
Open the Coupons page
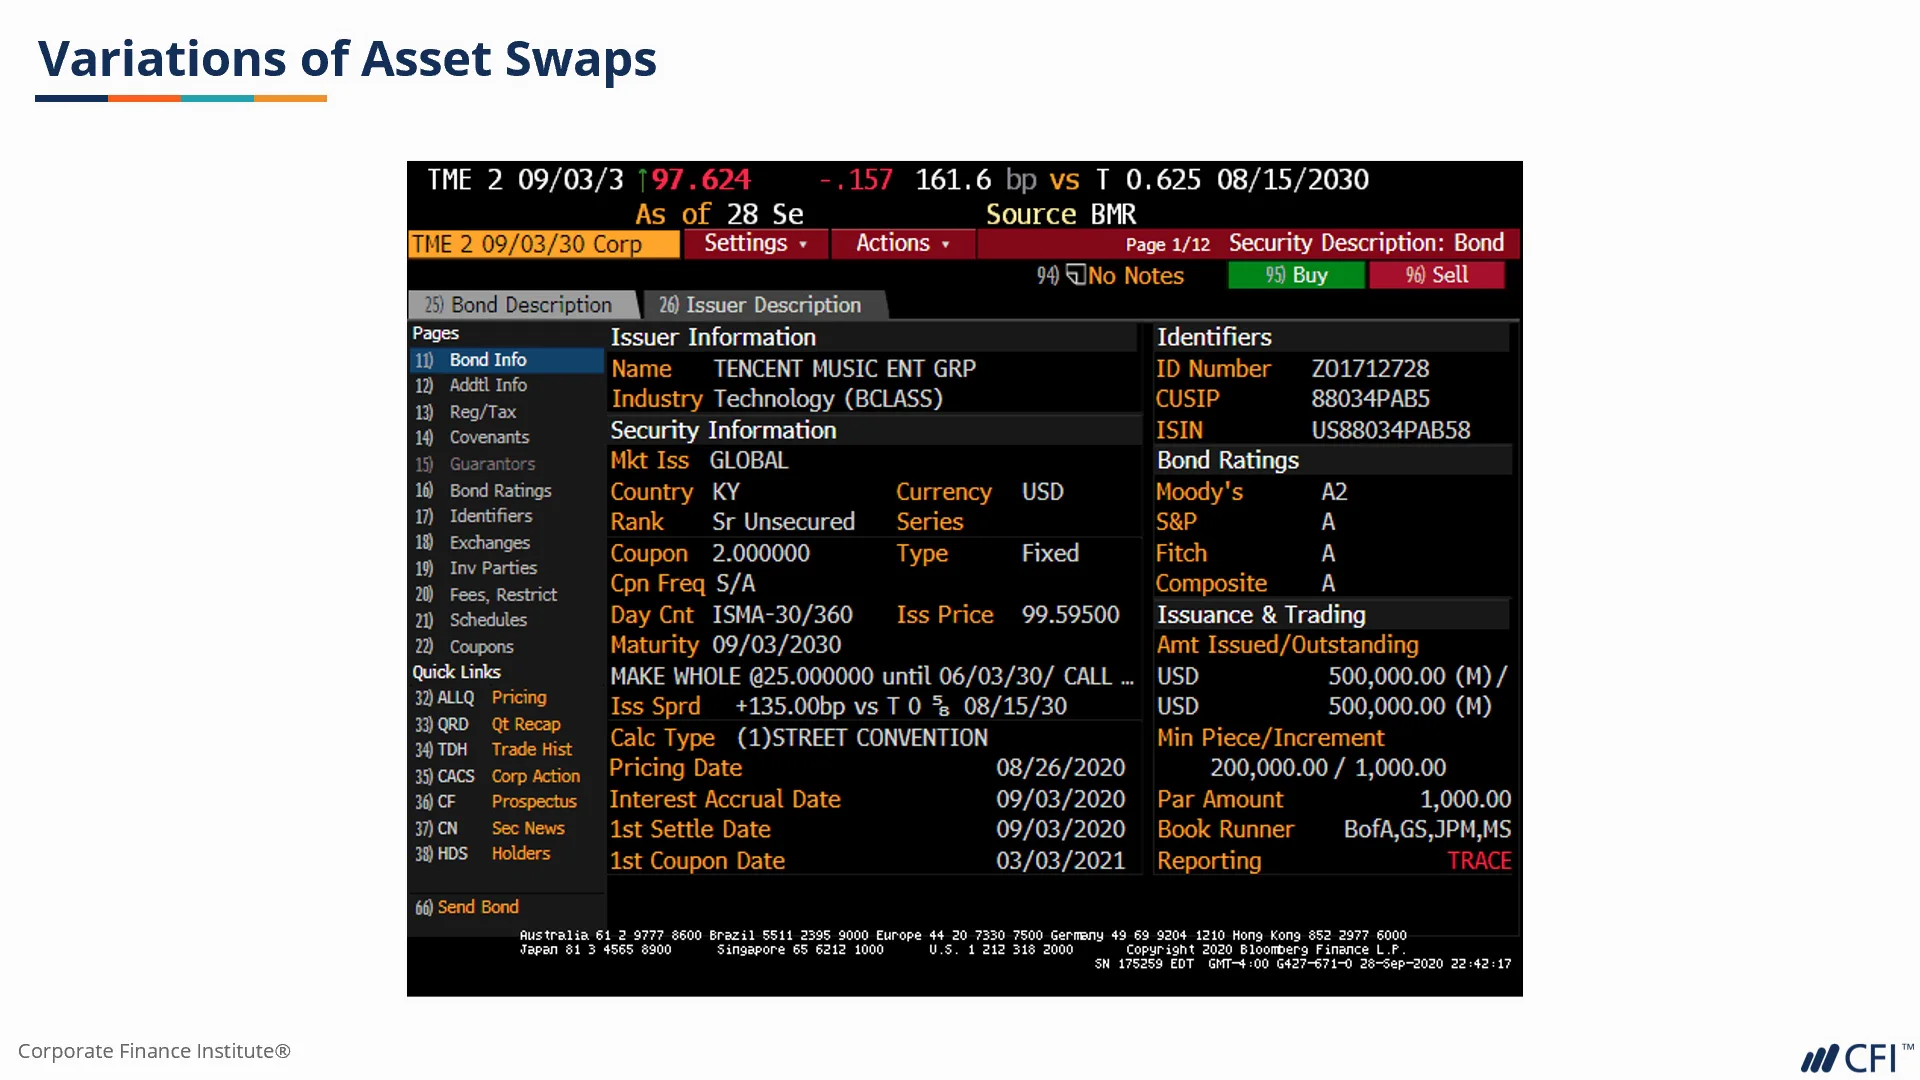(x=482, y=647)
